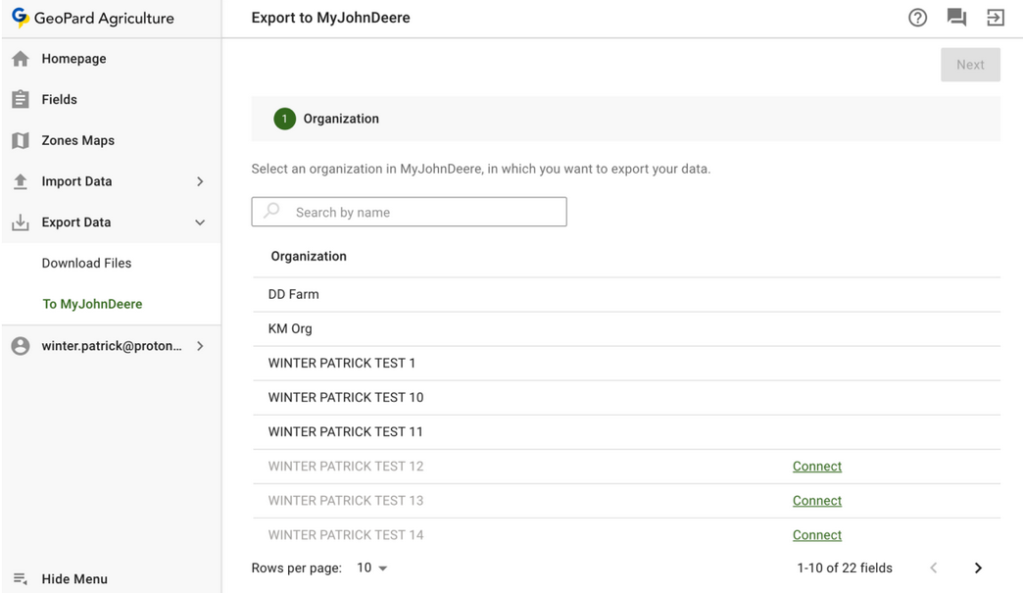1023x593 pixels.
Task: Select Download Files menu item
Action: 87,264
